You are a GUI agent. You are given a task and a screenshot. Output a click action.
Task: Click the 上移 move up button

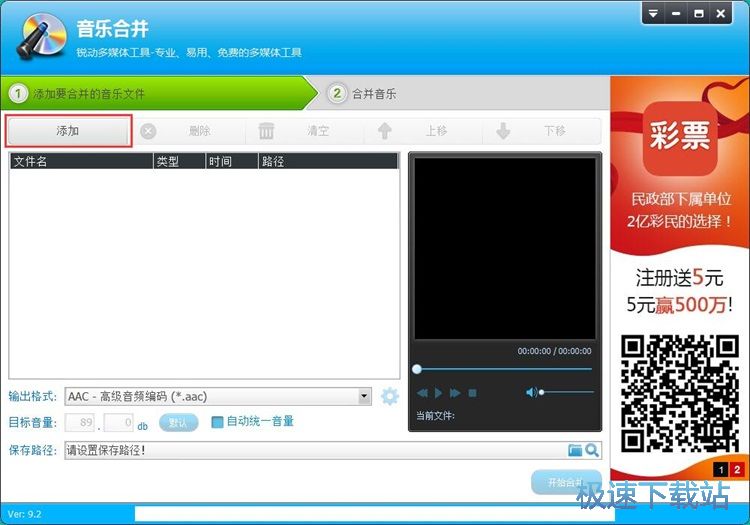424,131
